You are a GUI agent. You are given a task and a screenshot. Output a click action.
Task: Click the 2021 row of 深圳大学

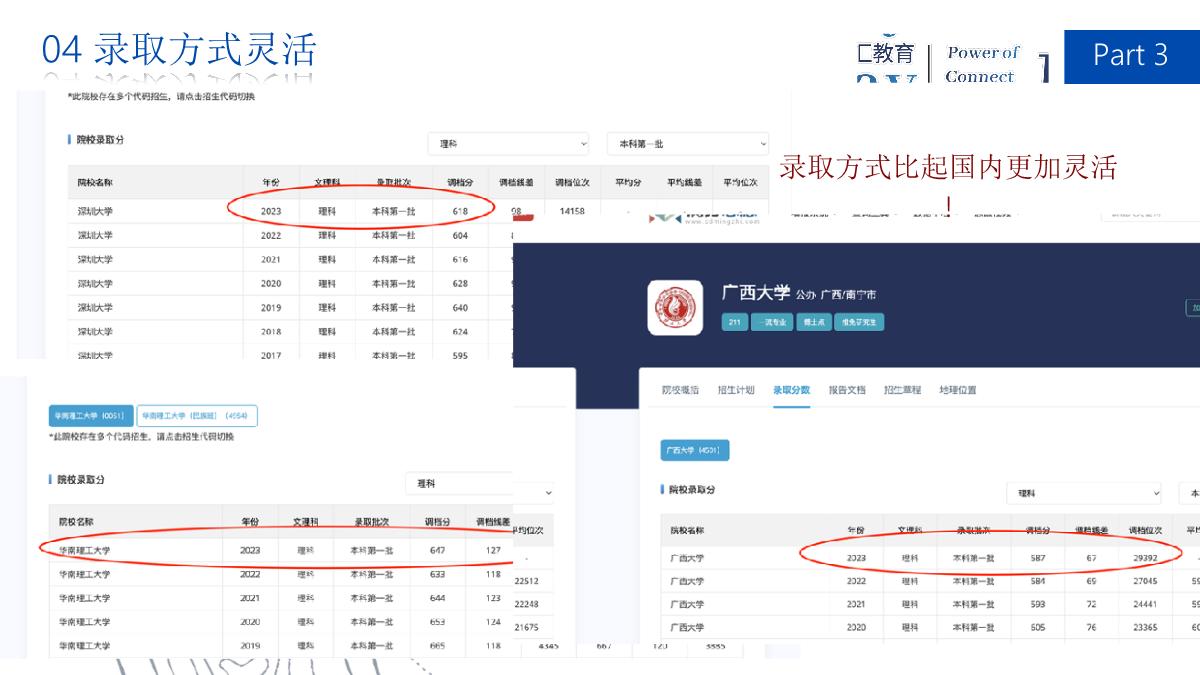[x=290, y=260]
